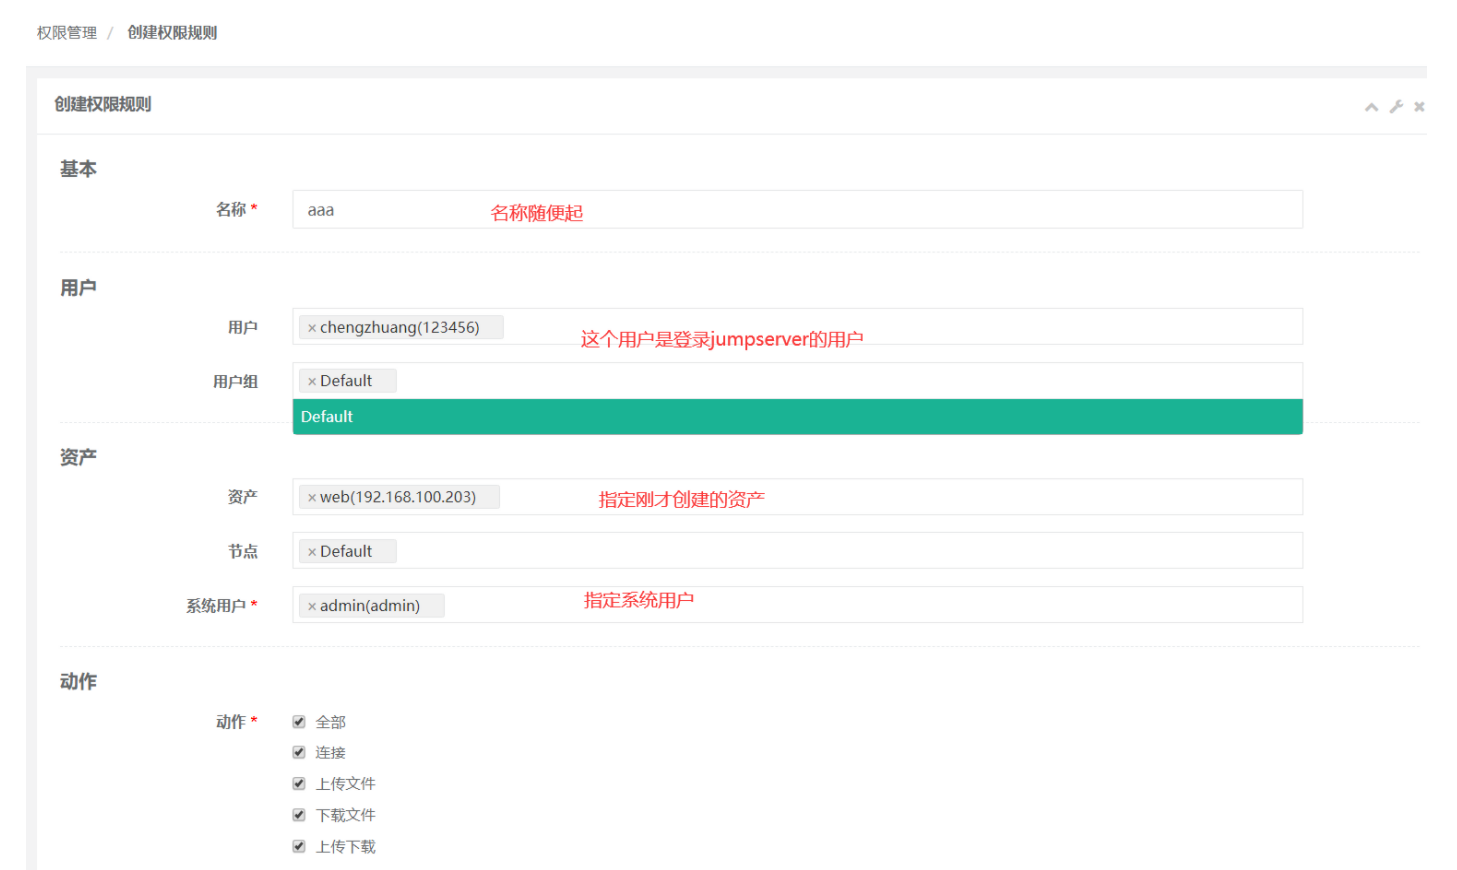This screenshot has height=870, width=1457.
Task: Click 创建权限规则 breadcrumb item
Action: pos(172,33)
